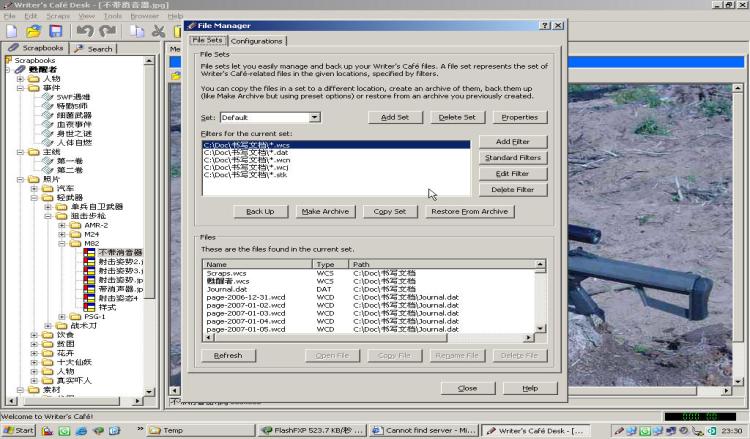Close the File Manager with Close button

tap(468, 388)
